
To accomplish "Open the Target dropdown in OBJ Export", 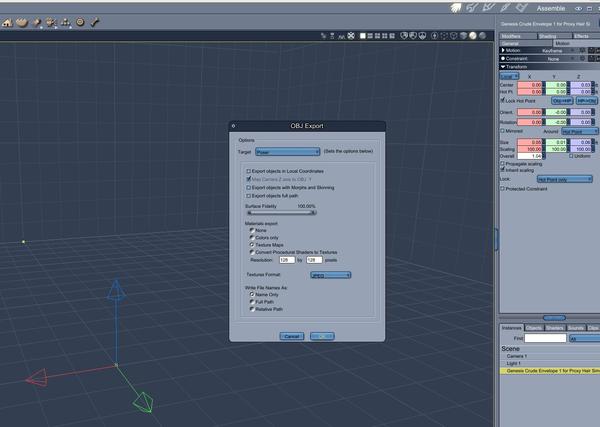I will coord(287,152).
